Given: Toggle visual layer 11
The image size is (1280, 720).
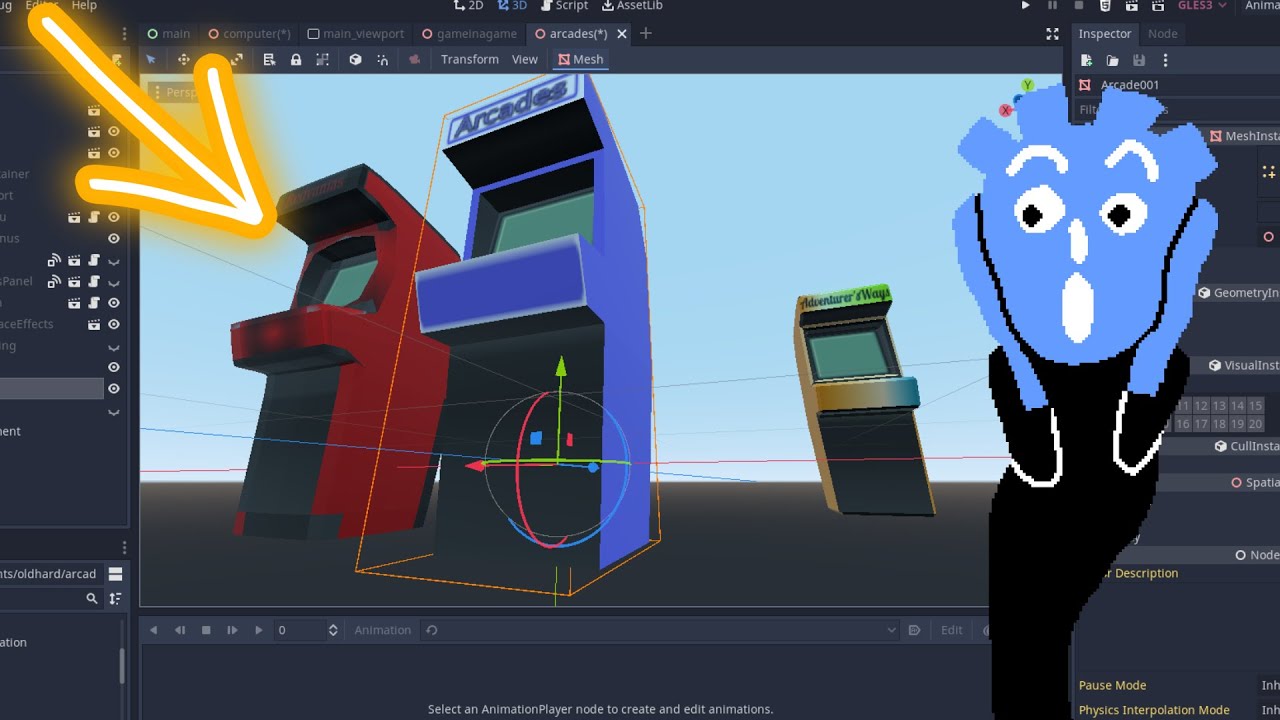Looking at the screenshot, I should [1183, 406].
